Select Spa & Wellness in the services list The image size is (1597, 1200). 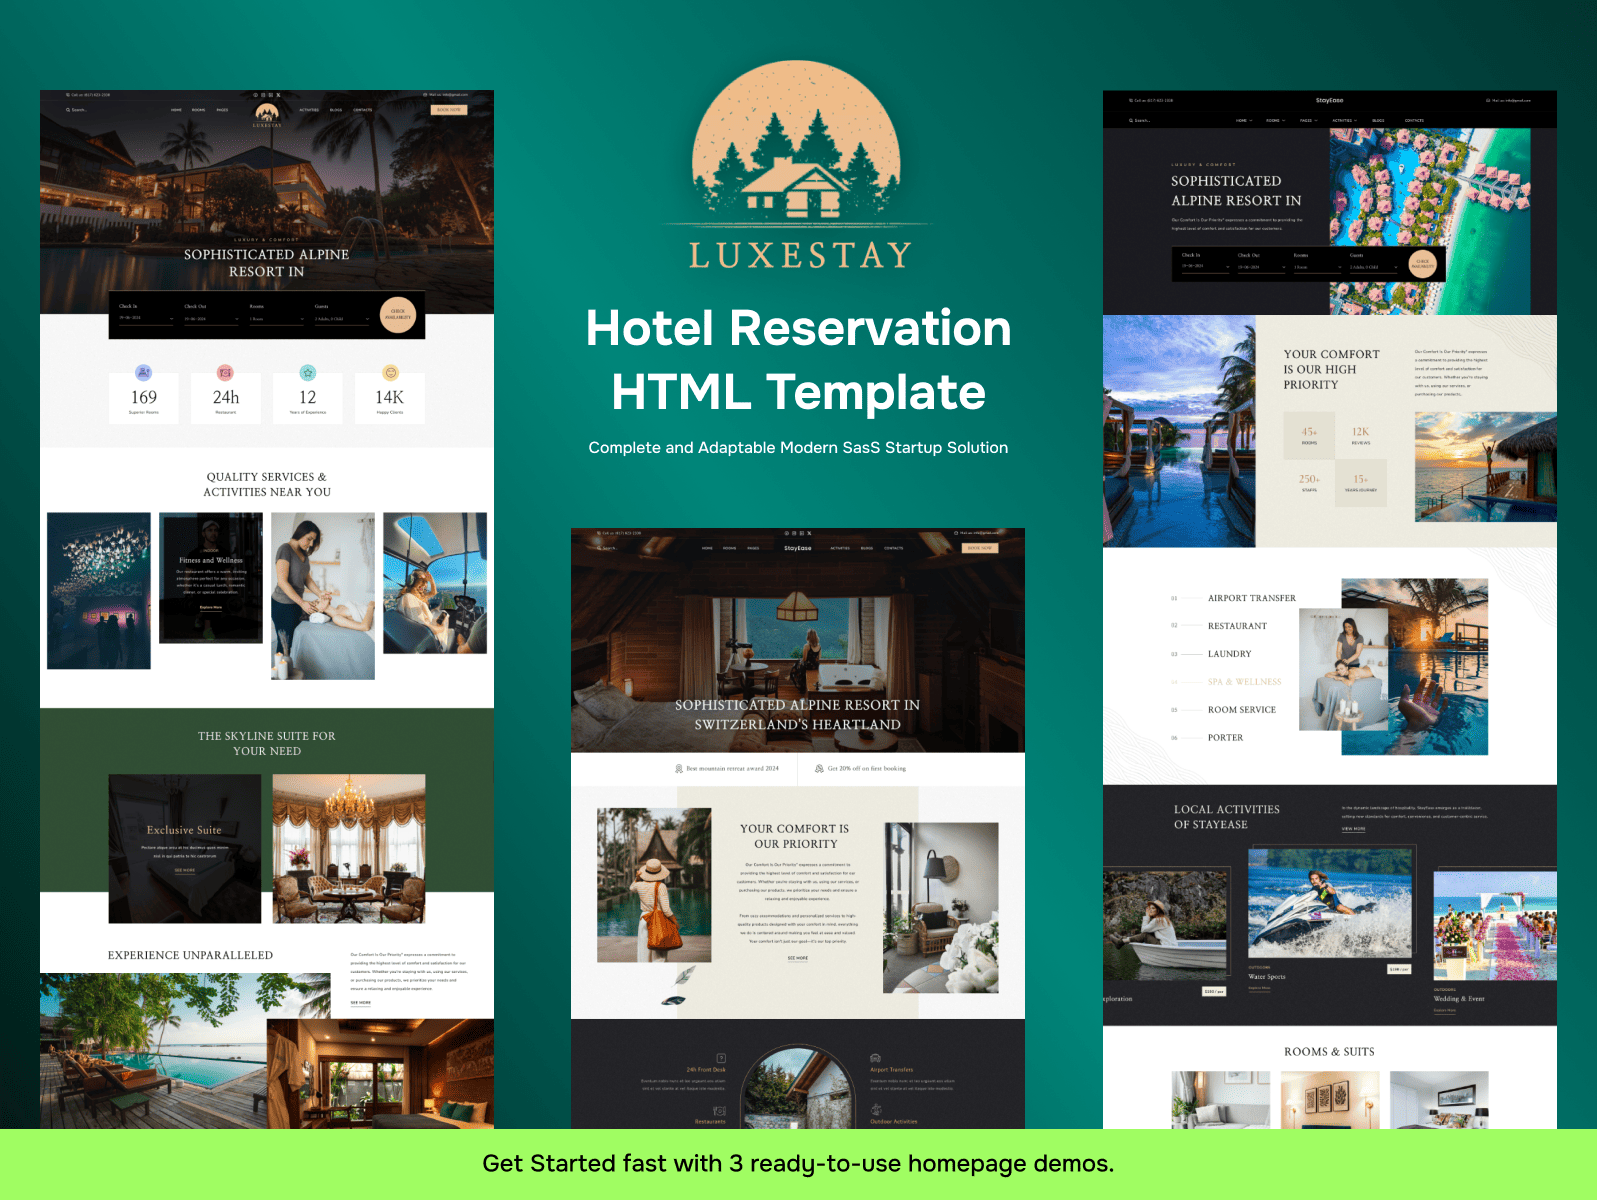tap(1244, 682)
